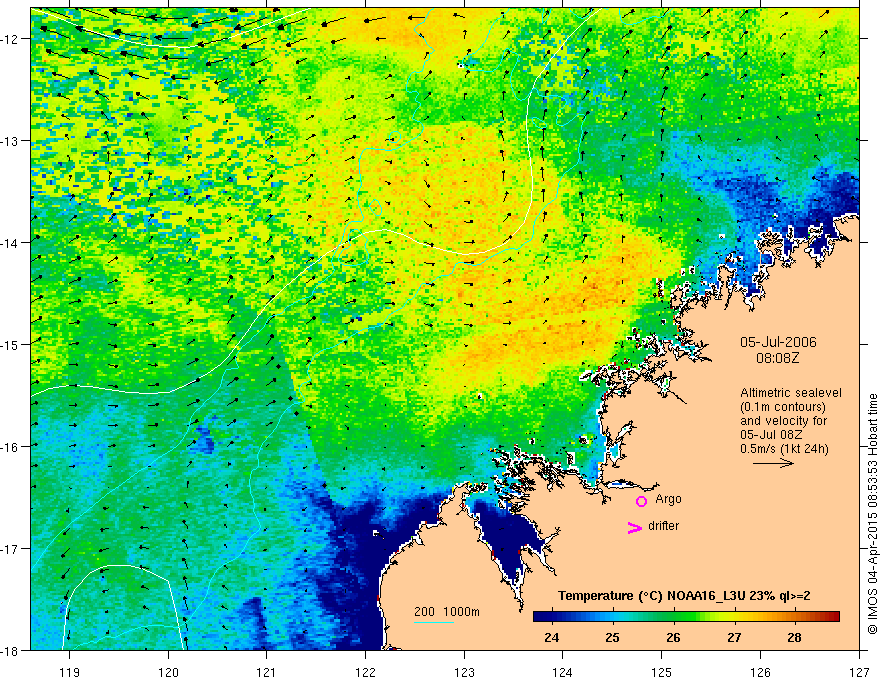Click the longitude axis label 126
Image resolution: width=880 pixels, height=680 pixels.
click(760, 672)
